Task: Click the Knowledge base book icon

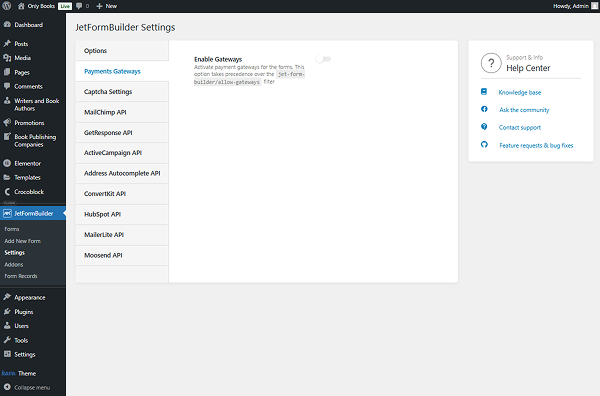Action: 484,92
